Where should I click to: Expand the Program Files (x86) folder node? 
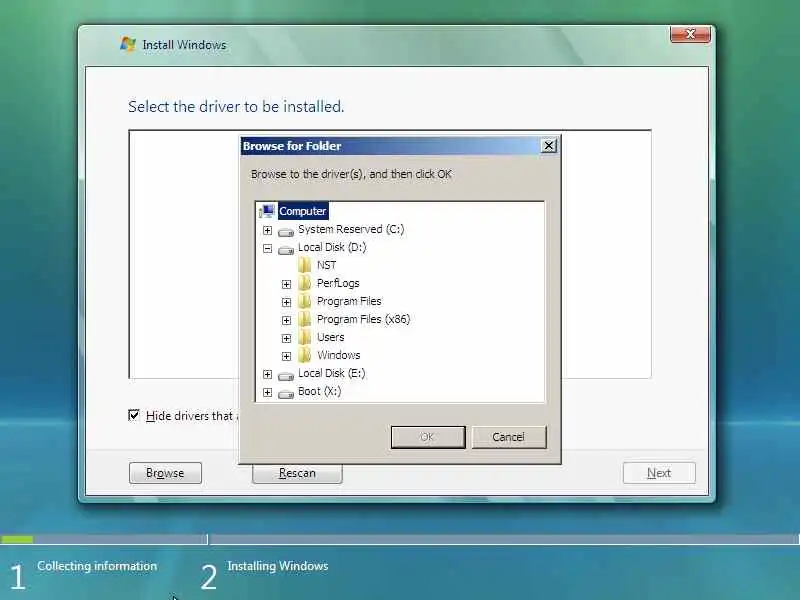click(x=286, y=320)
